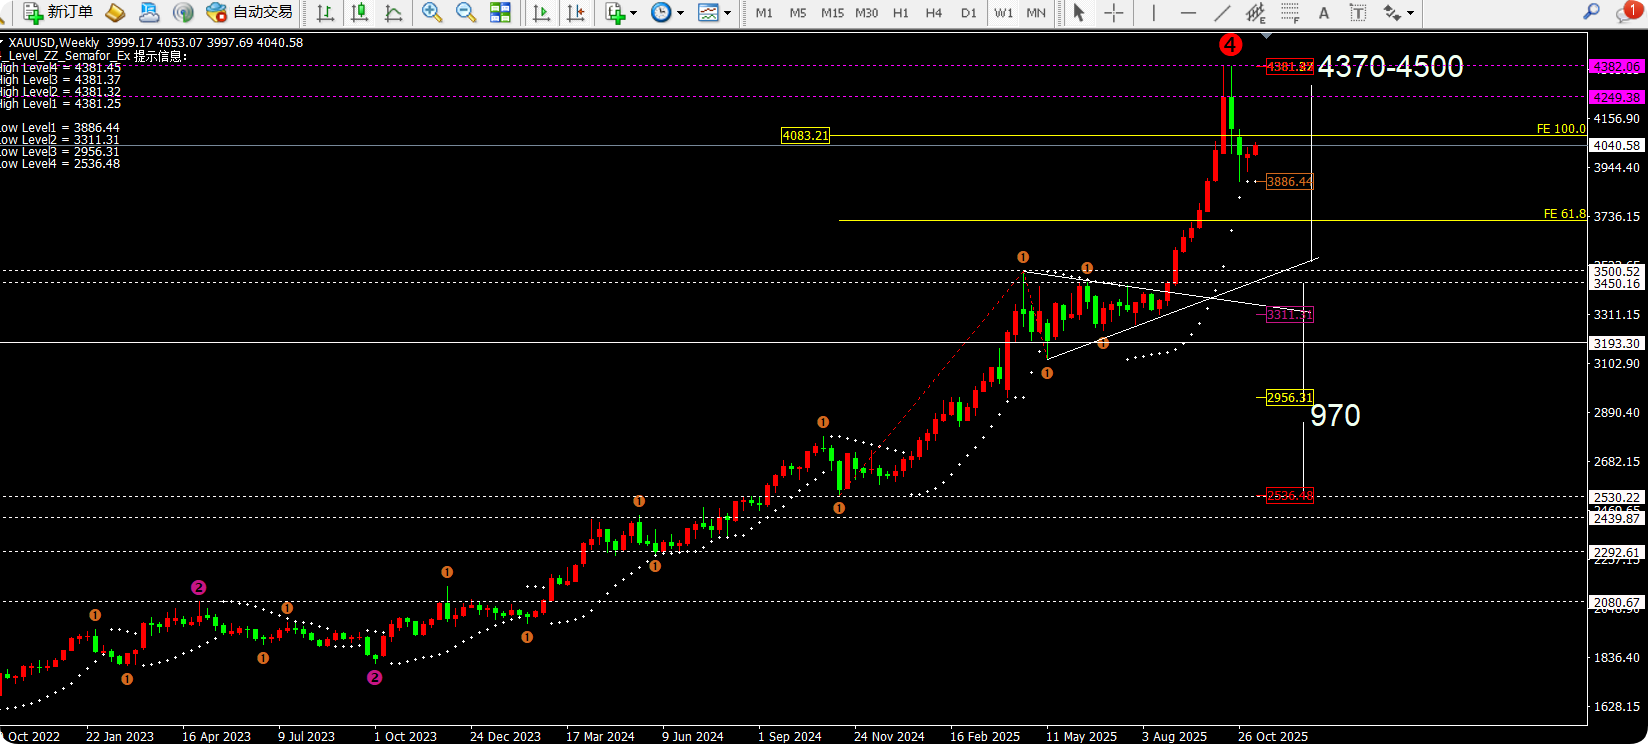Select the crosshair tool
Screen dimensions: 1648x744
coord(1113,13)
